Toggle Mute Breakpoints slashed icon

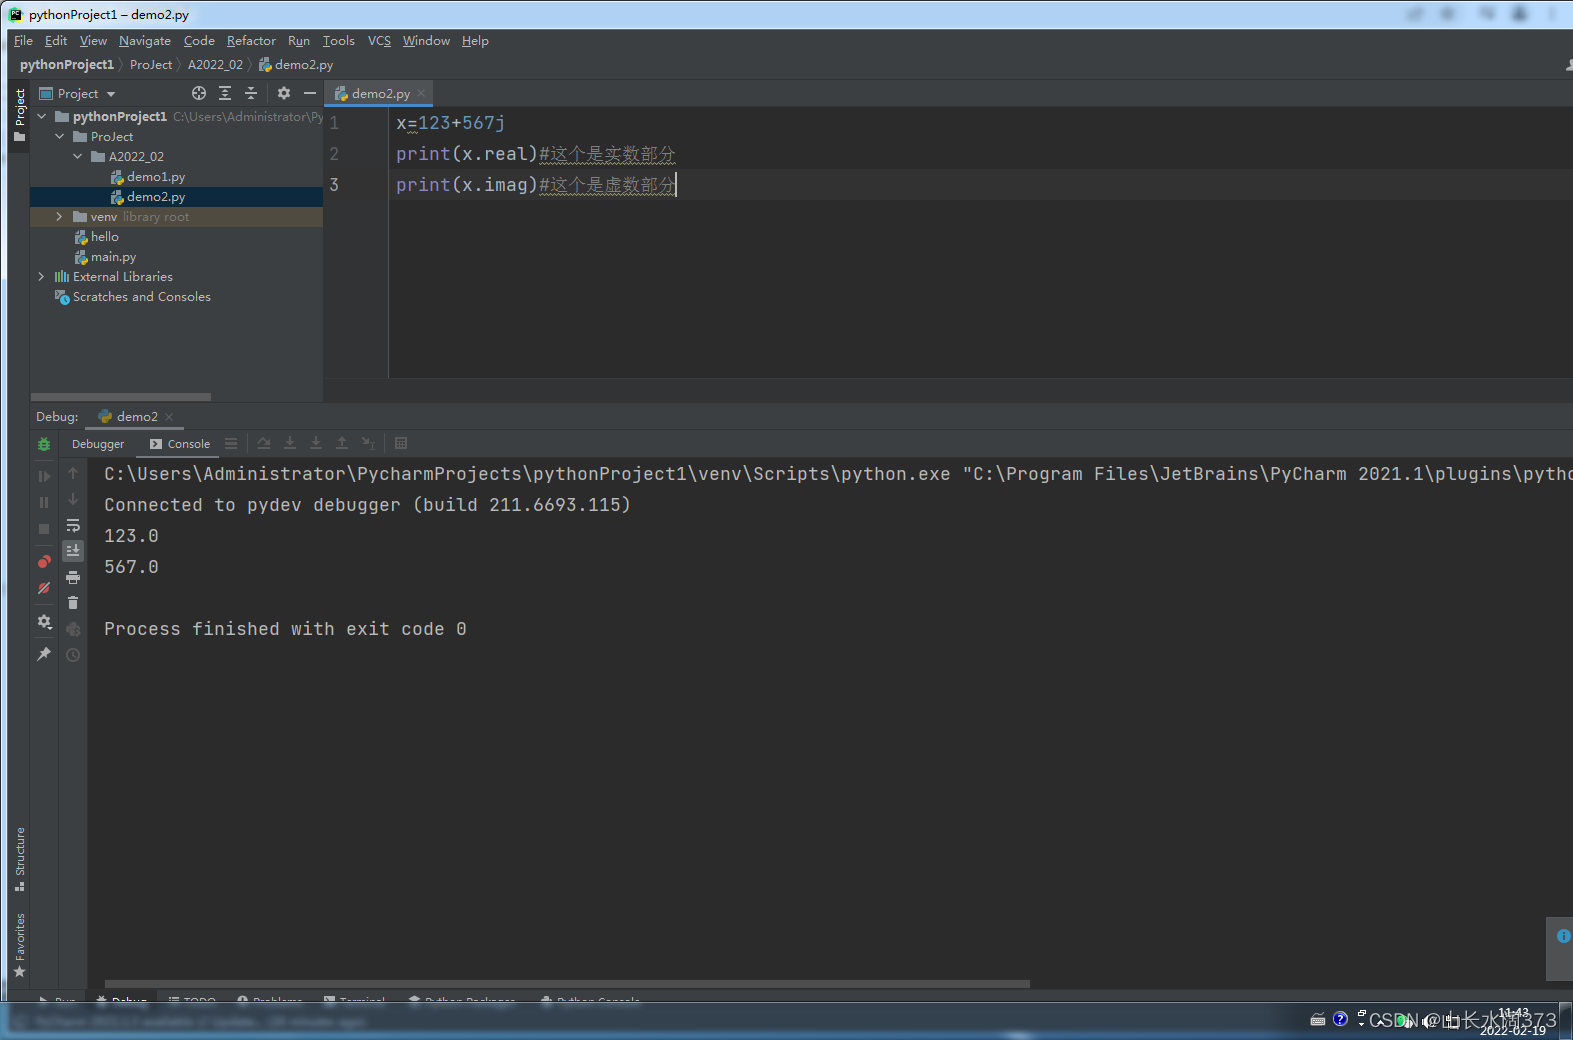point(44,588)
